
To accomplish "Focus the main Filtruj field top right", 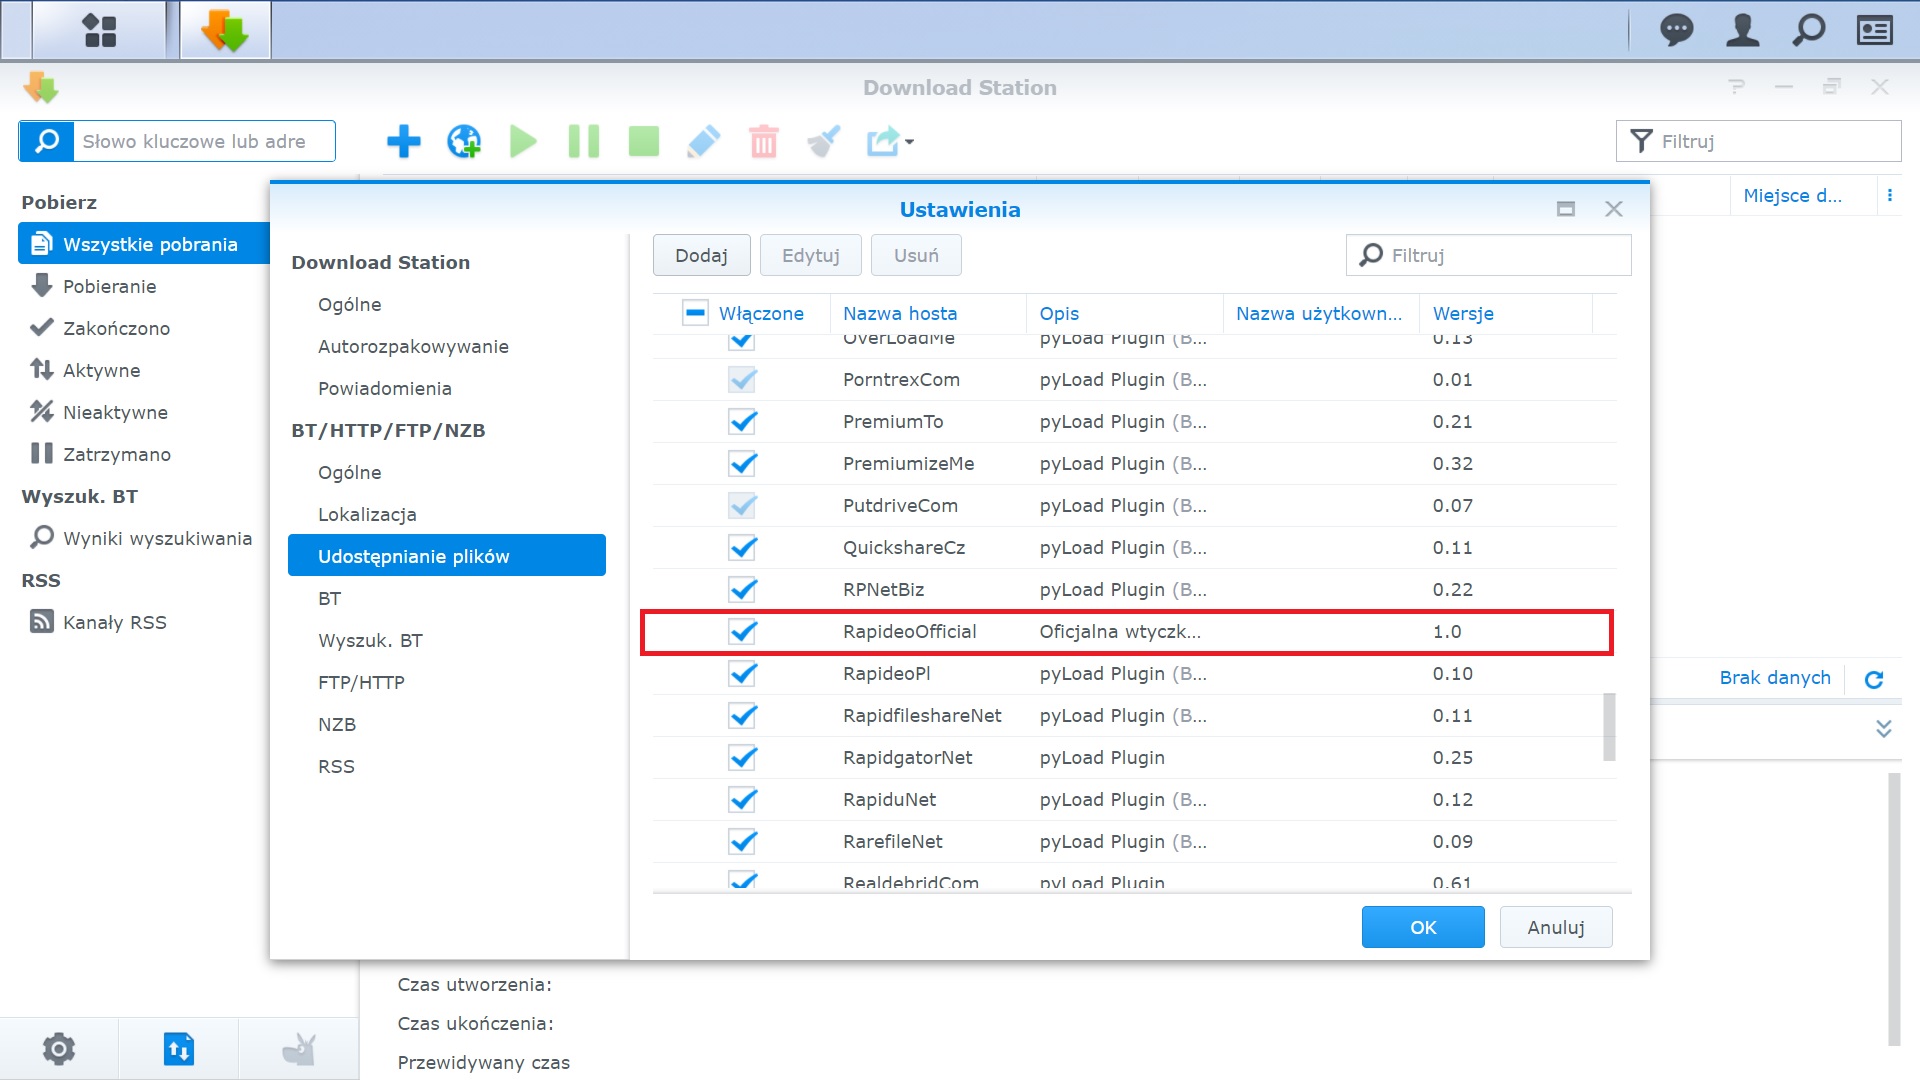I will (1758, 141).
